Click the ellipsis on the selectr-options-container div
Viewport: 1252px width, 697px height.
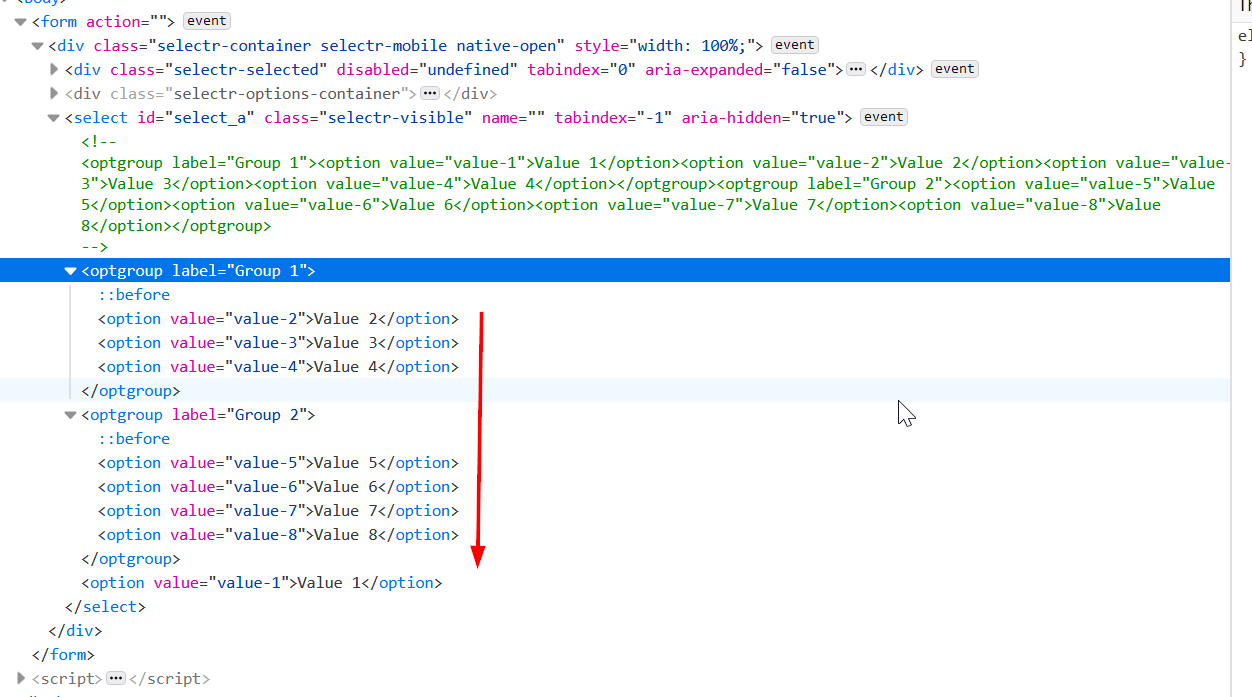pos(430,93)
